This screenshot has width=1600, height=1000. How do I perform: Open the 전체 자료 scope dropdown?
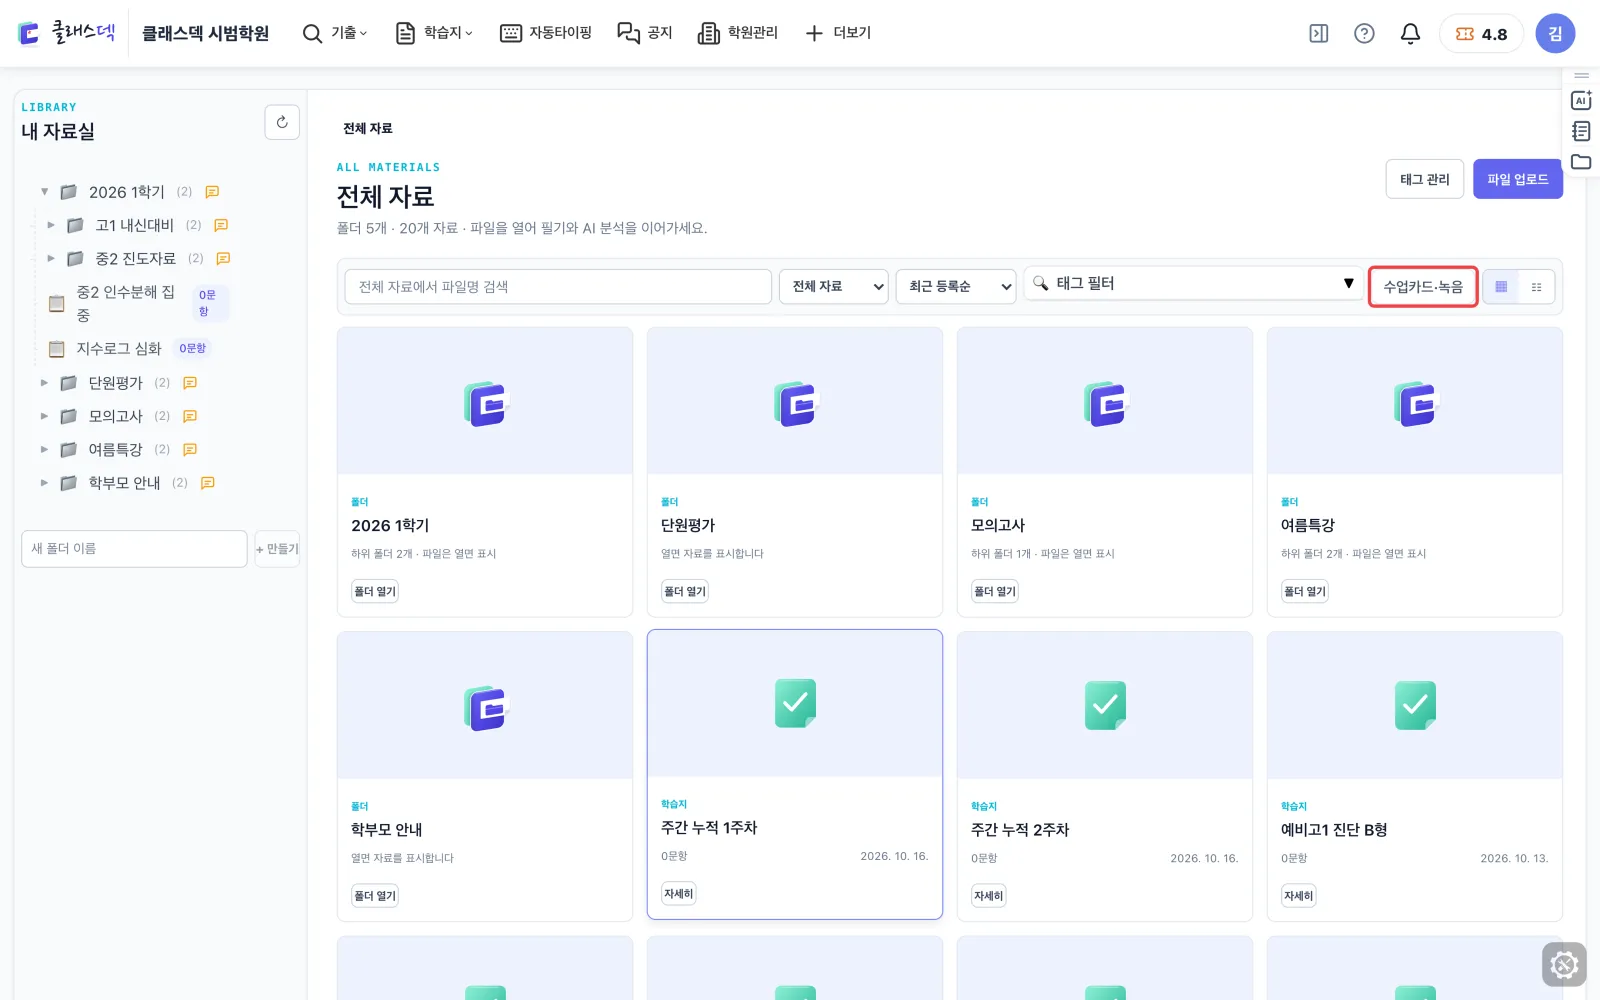click(833, 287)
